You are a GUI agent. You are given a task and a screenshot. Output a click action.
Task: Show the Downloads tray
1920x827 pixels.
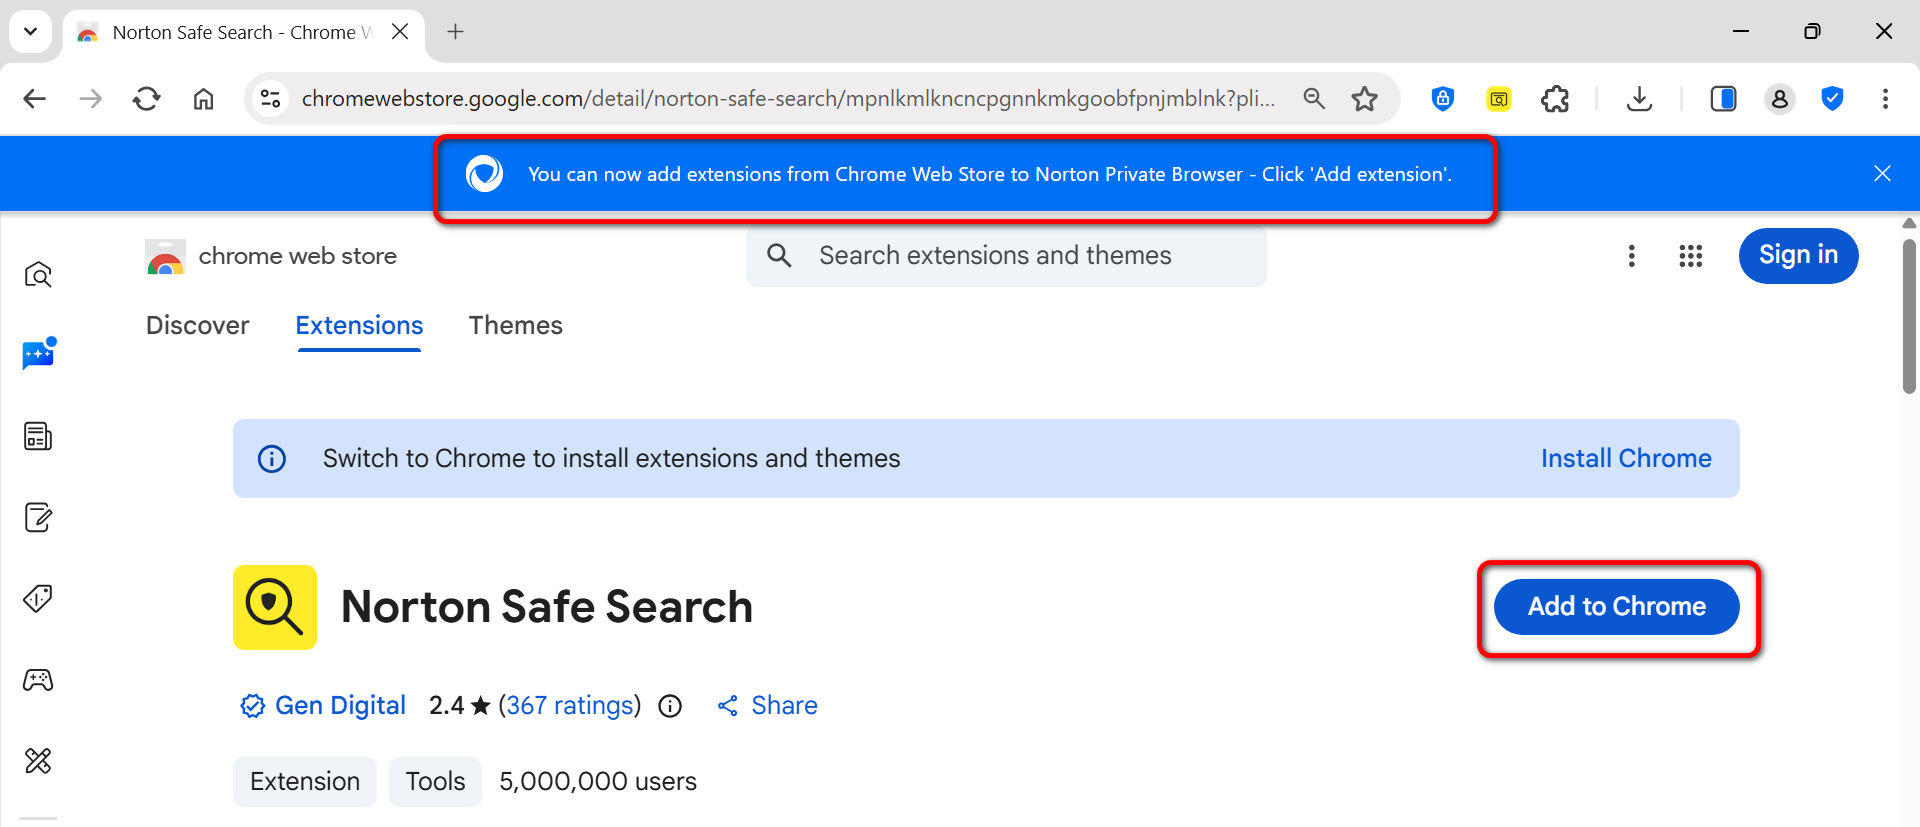1640,99
